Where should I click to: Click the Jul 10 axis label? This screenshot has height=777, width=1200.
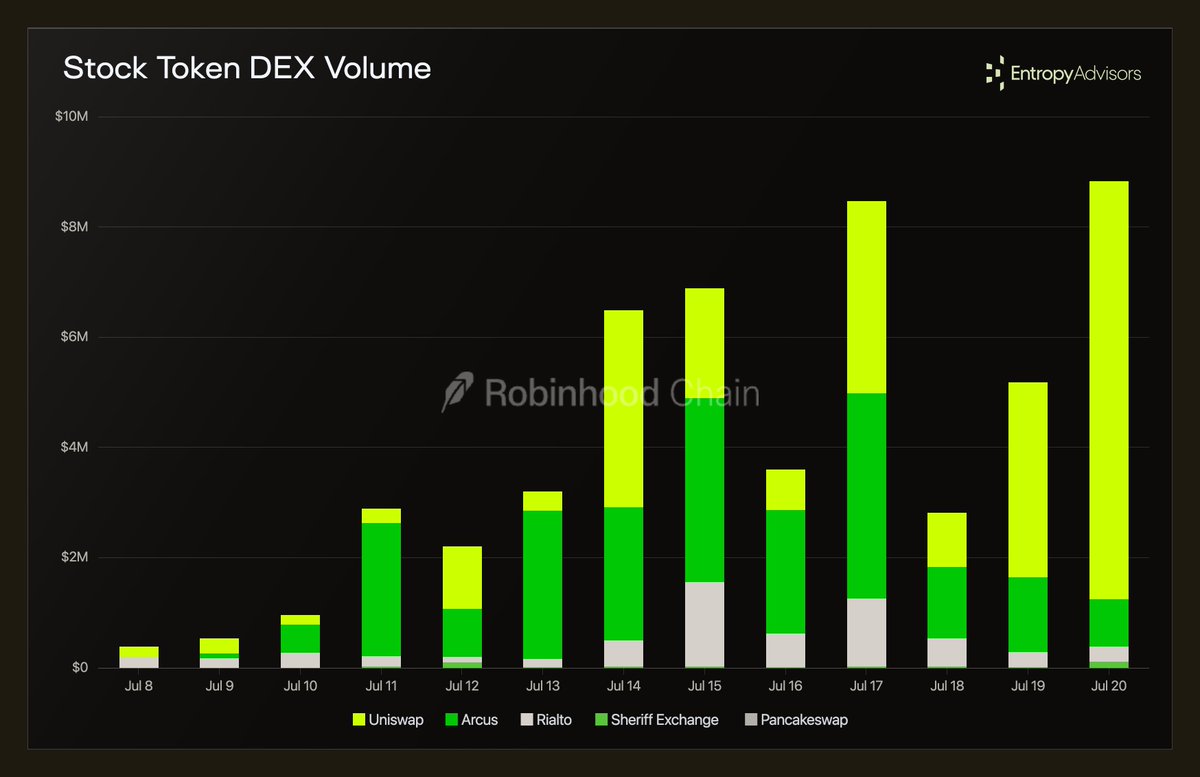pyautogui.click(x=300, y=687)
